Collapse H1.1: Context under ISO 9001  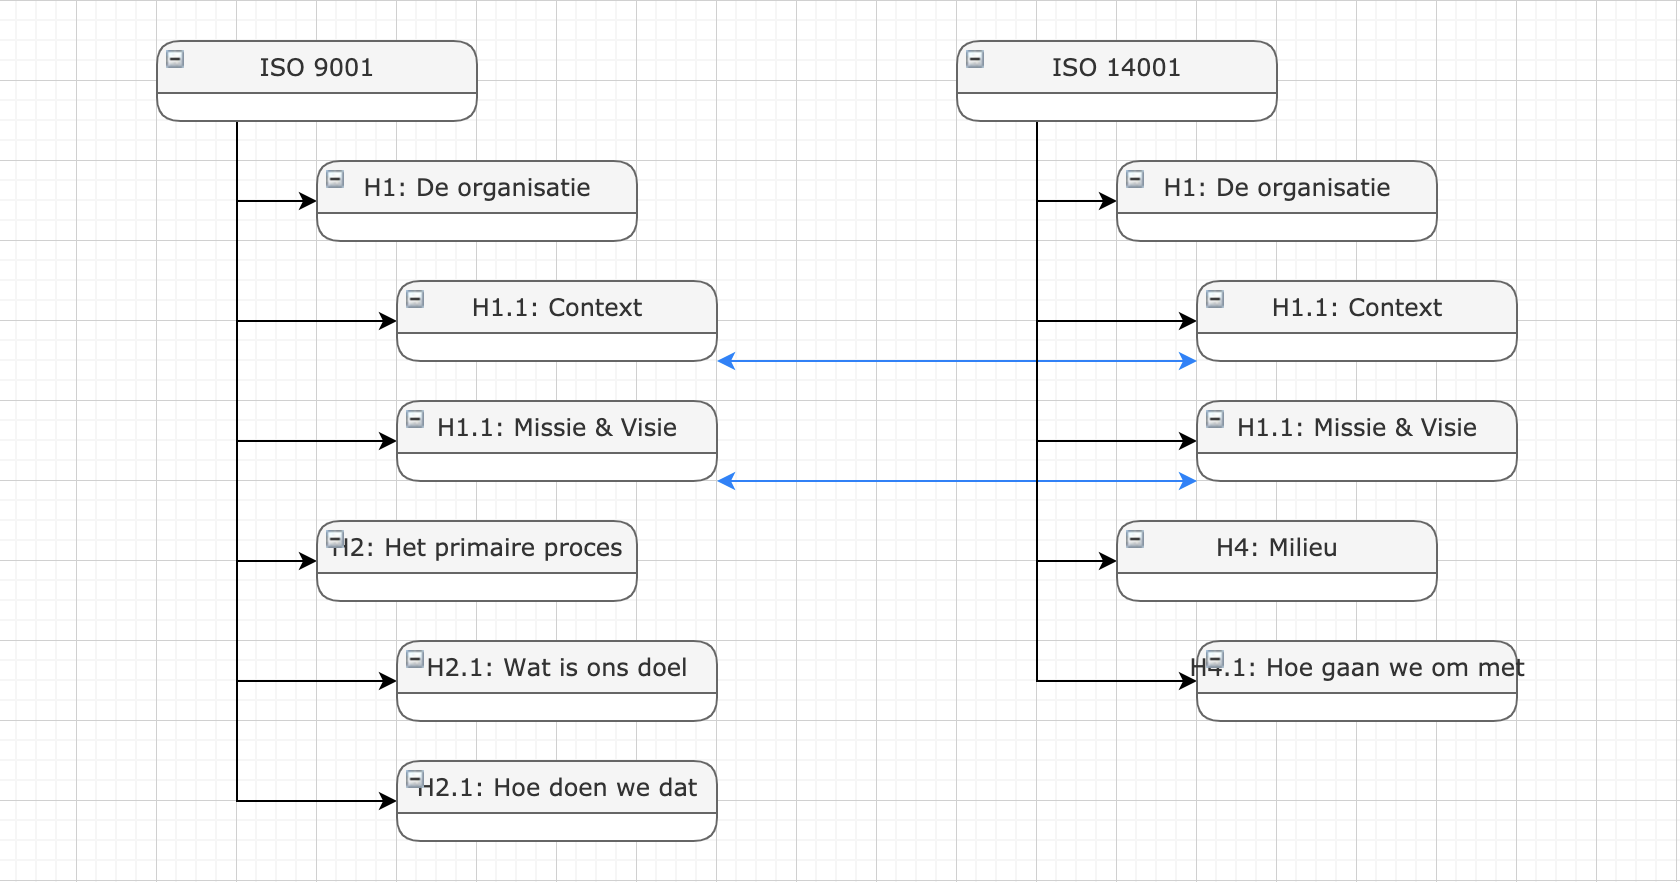[x=415, y=299]
